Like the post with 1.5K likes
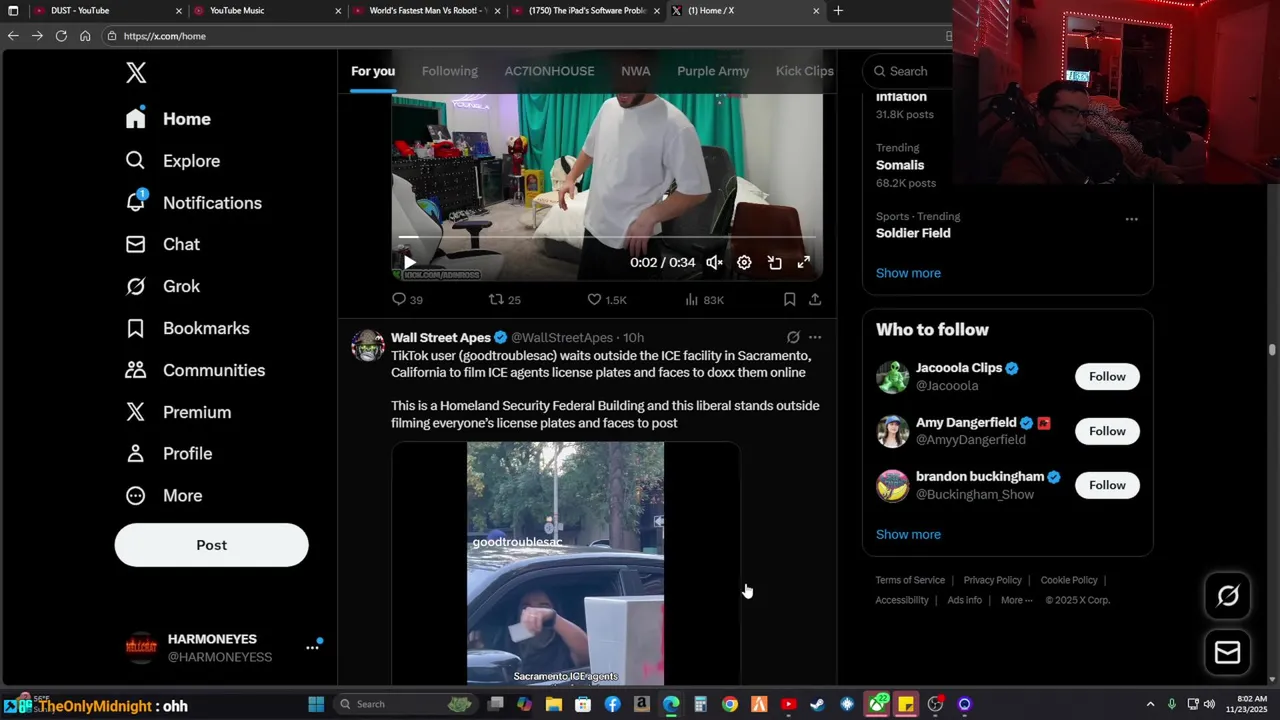This screenshot has width=1280, height=720. 607,299
